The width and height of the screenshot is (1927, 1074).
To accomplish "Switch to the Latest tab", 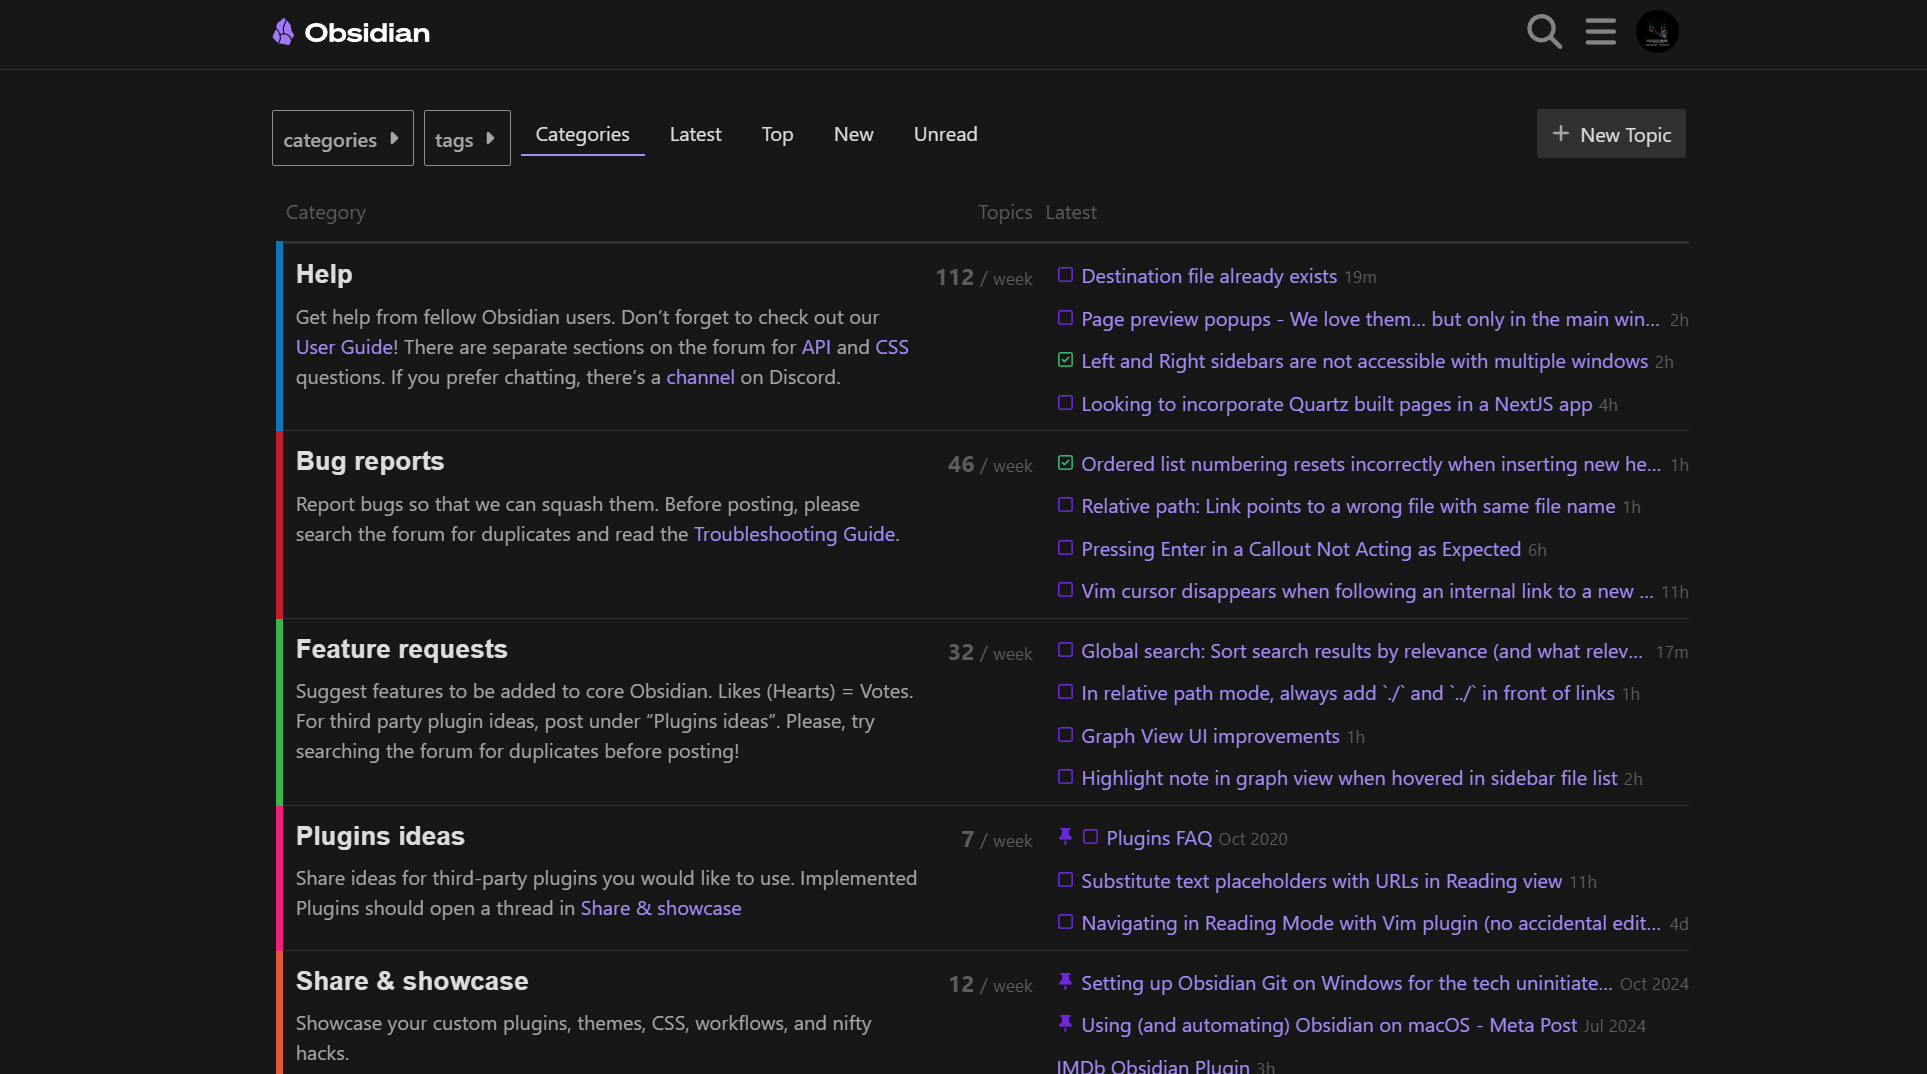I will click(x=695, y=134).
